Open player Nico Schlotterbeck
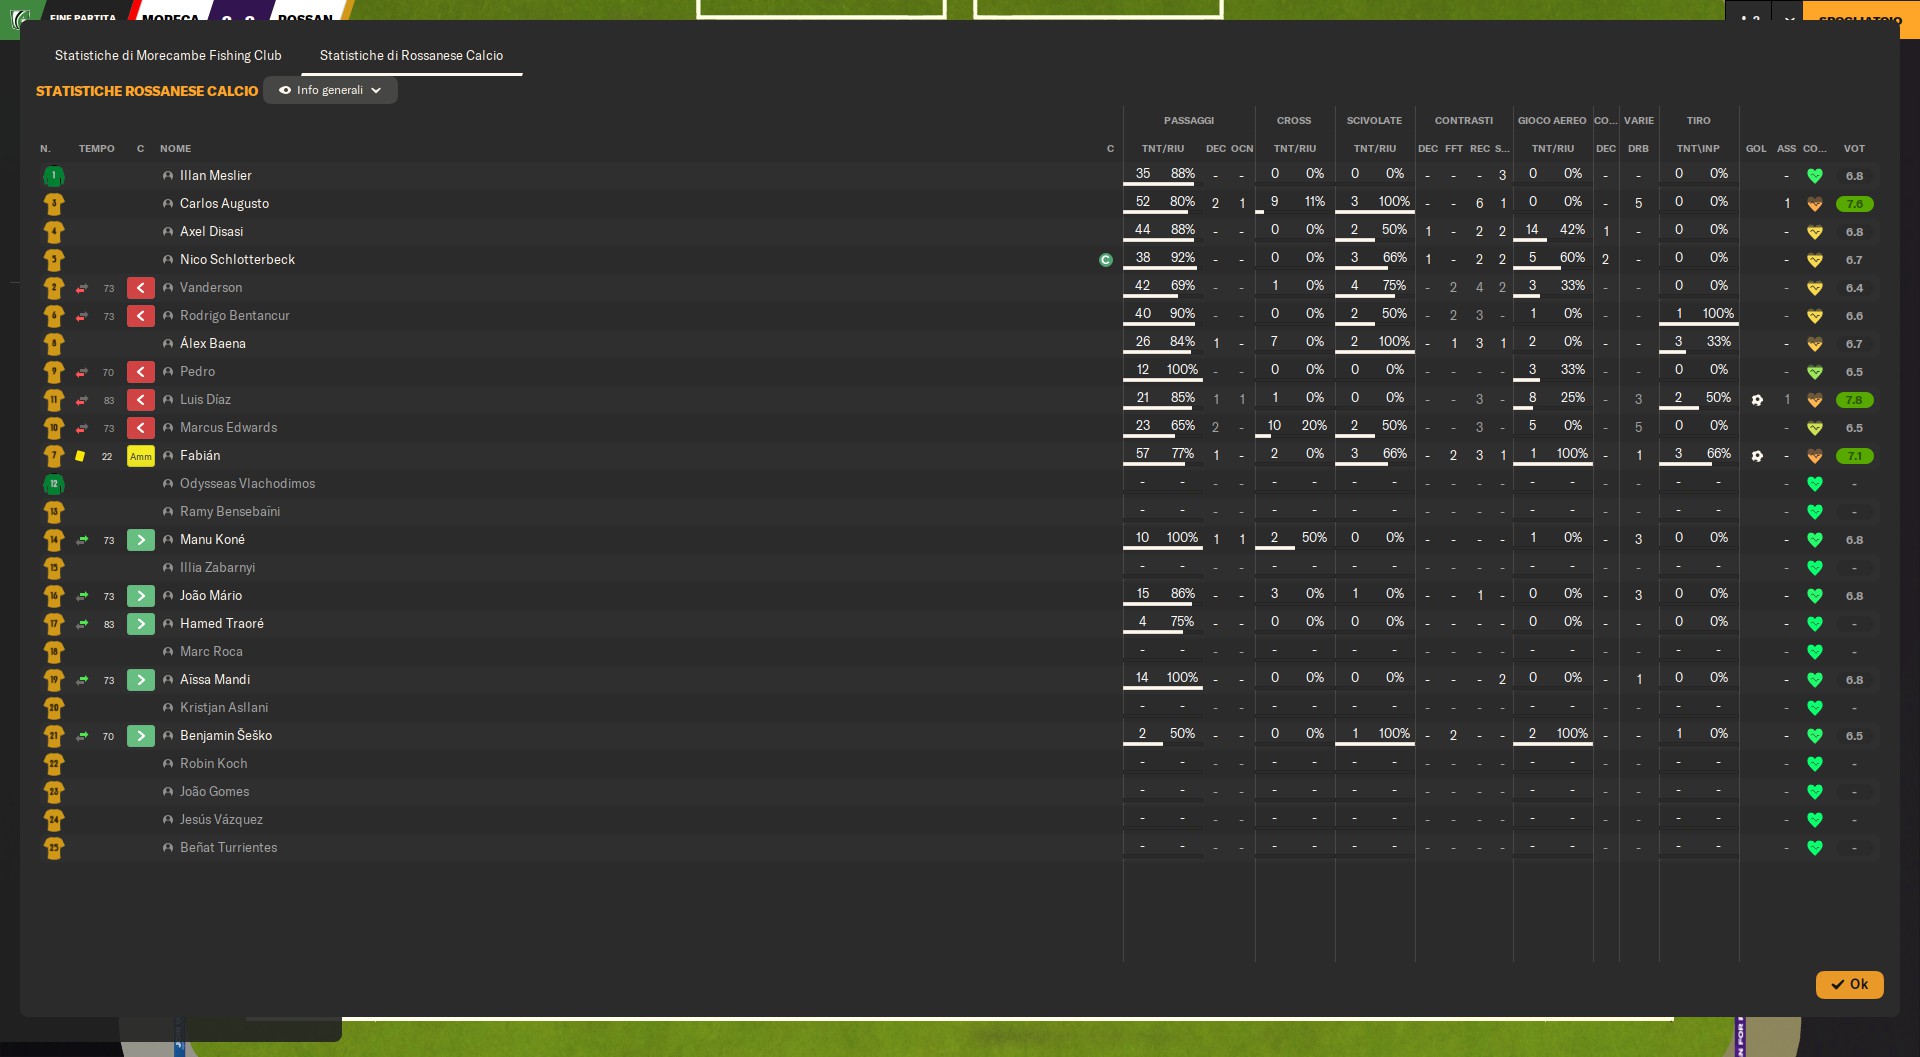1920x1057 pixels. click(237, 260)
